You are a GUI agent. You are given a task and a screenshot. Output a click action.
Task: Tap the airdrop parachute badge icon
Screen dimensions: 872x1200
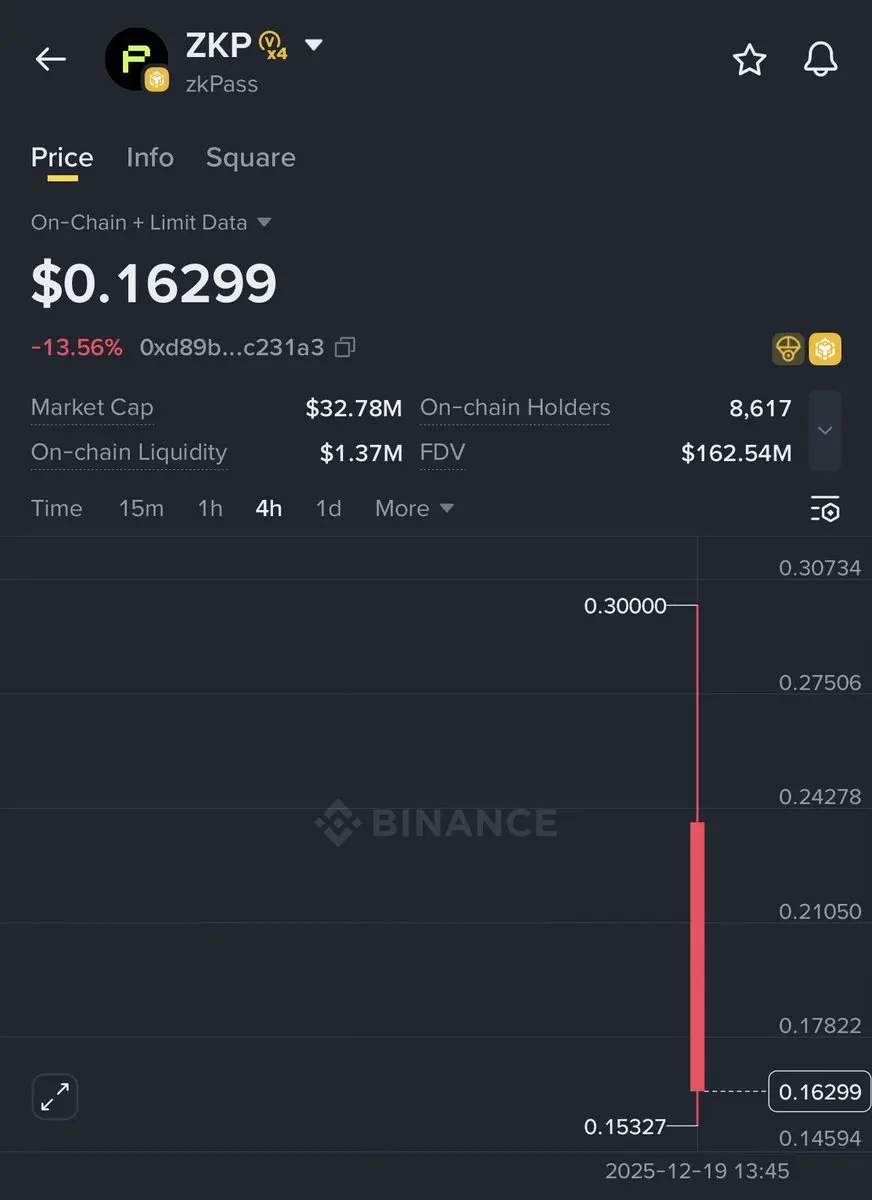788,349
